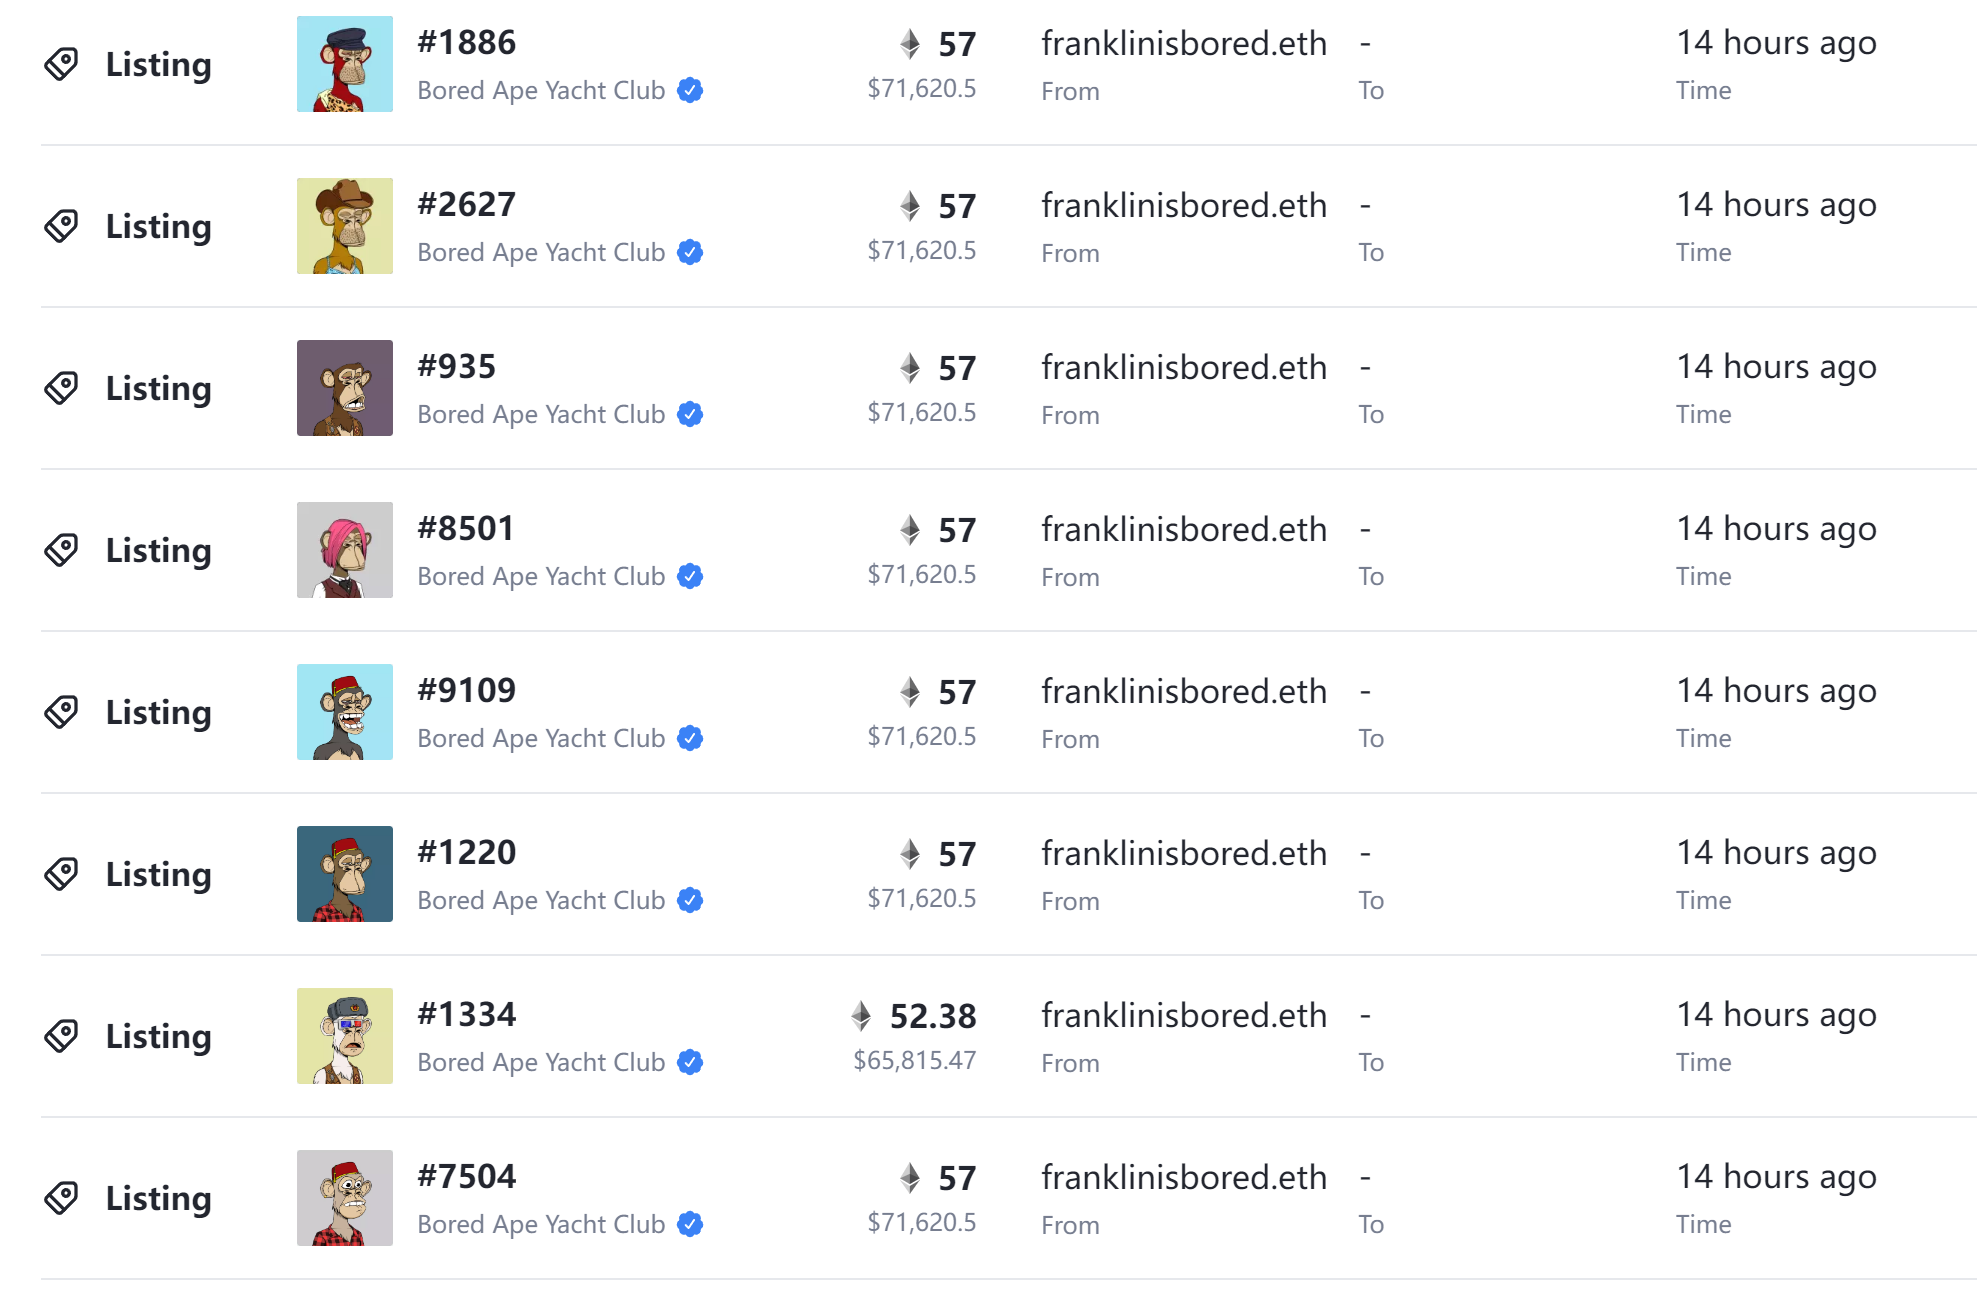1982x1290 pixels.
Task: Open the ape thumbnail for #1886
Action: 345,64
